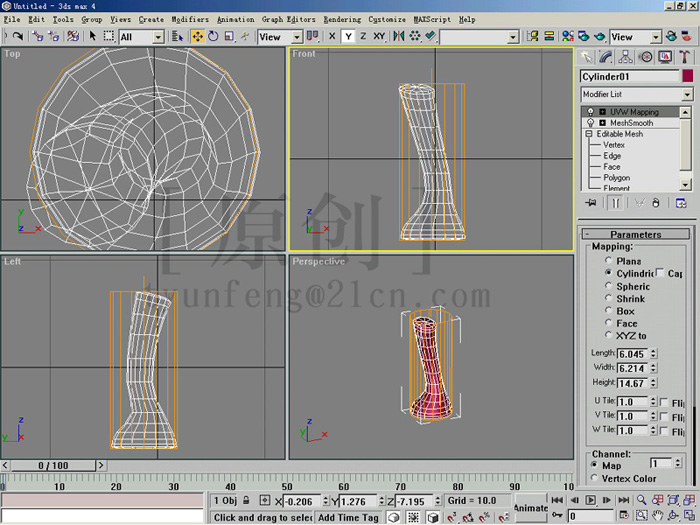The width and height of the screenshot is (700, 525).
Task: Click the Add Time Tag button
Action: (348, 517)
